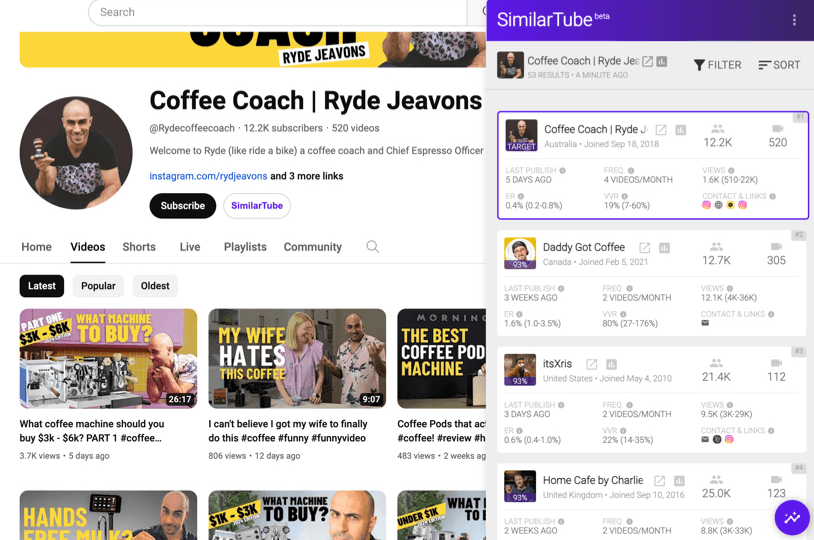
Task: Open the email icon in Daddy Got Coffee card
Action: click(x=705, y=323)
